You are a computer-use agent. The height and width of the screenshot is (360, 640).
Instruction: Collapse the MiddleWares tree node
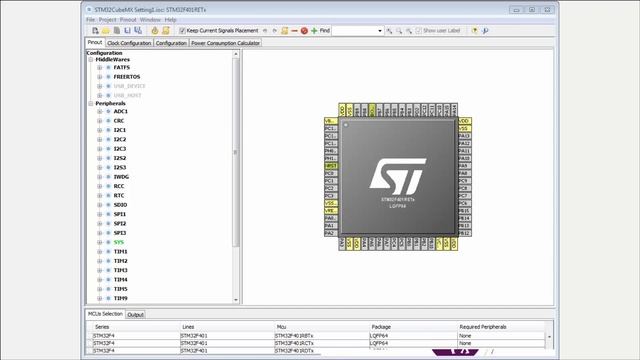(x=91, y=60)
